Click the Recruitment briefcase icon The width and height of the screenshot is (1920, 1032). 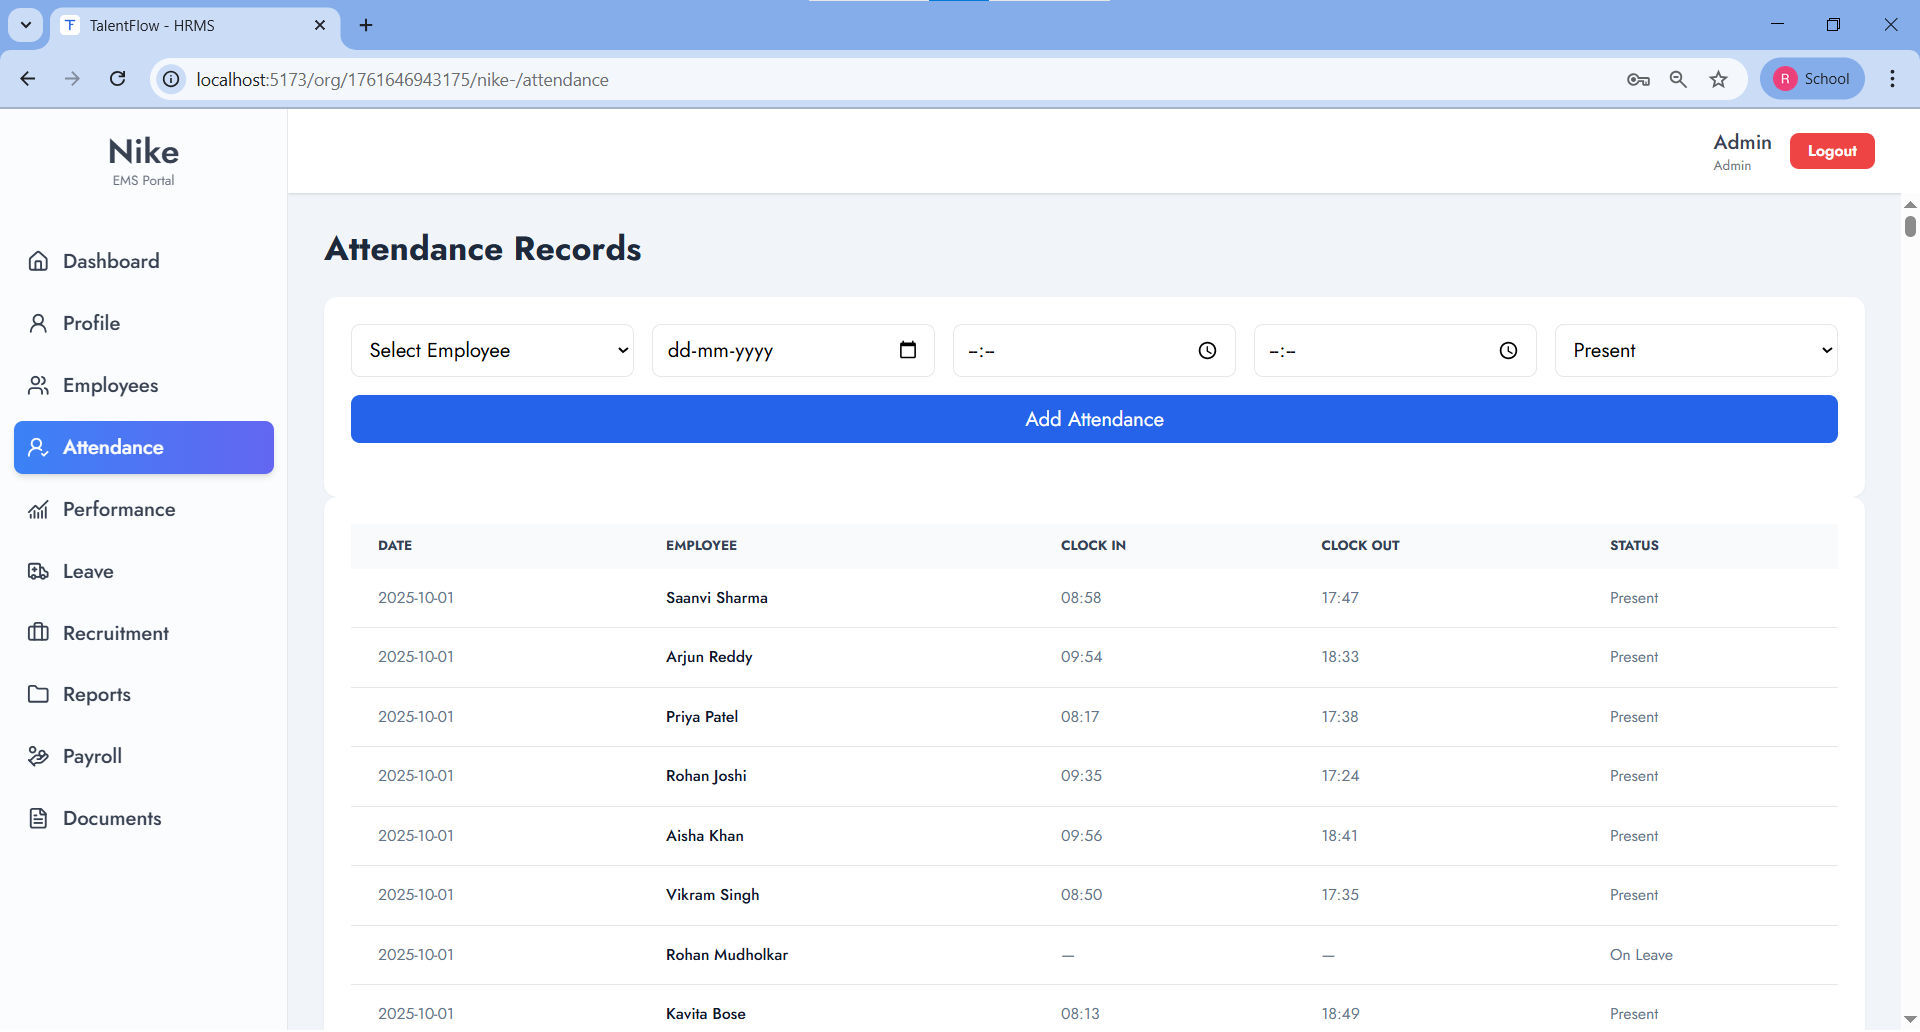pyautogui.click(x=38, y=633)
